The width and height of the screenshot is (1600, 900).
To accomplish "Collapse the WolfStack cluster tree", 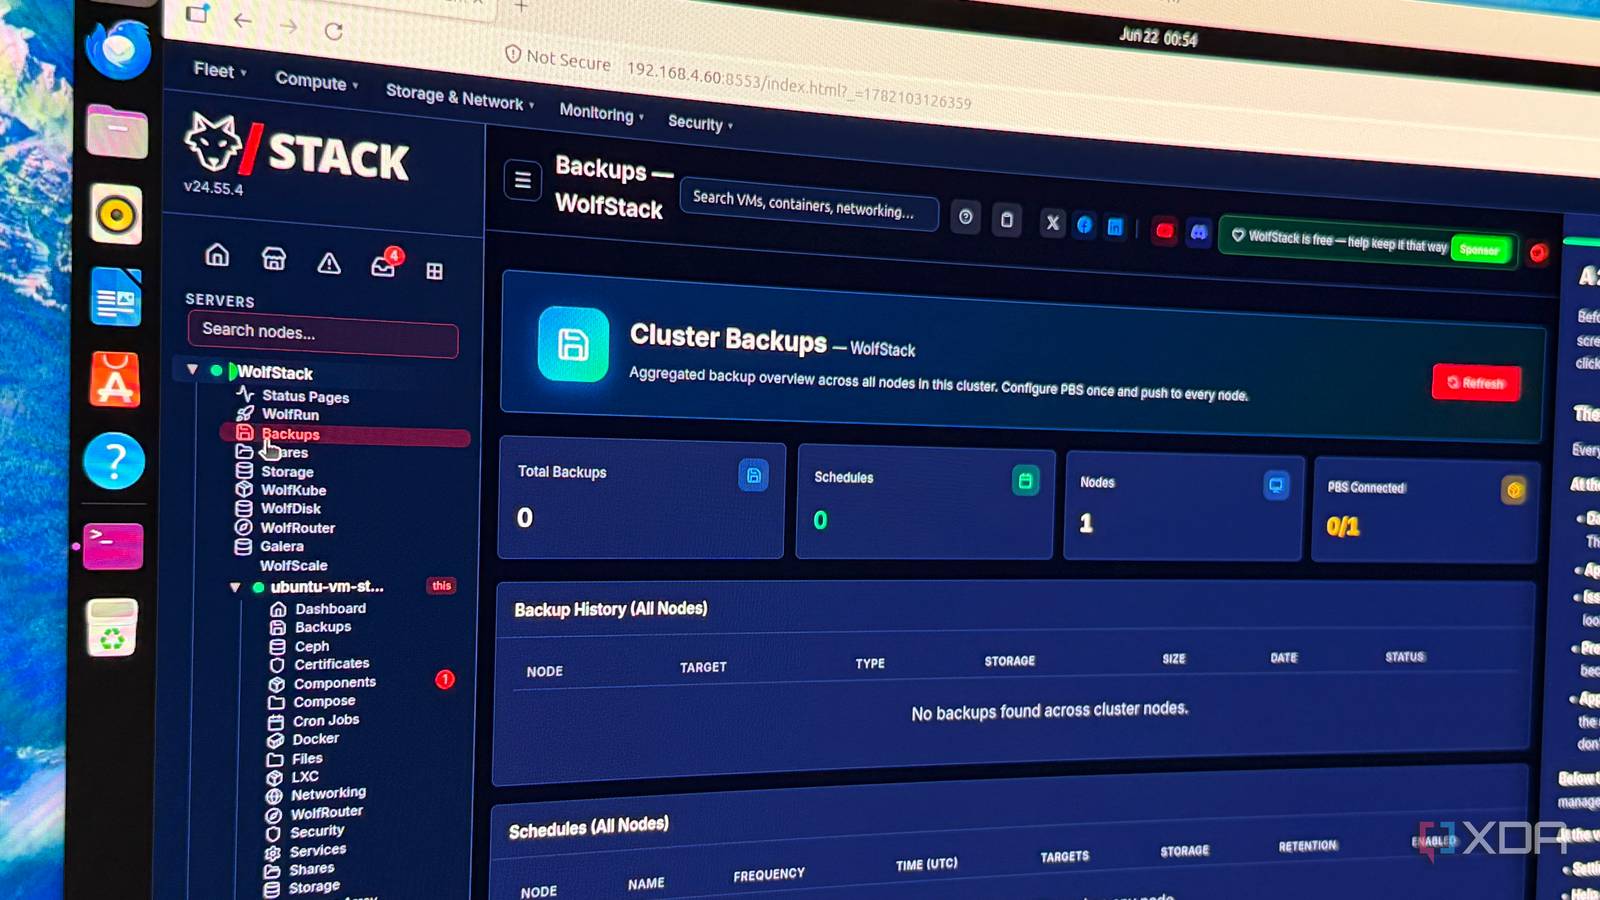I will [x=192, y=370].
